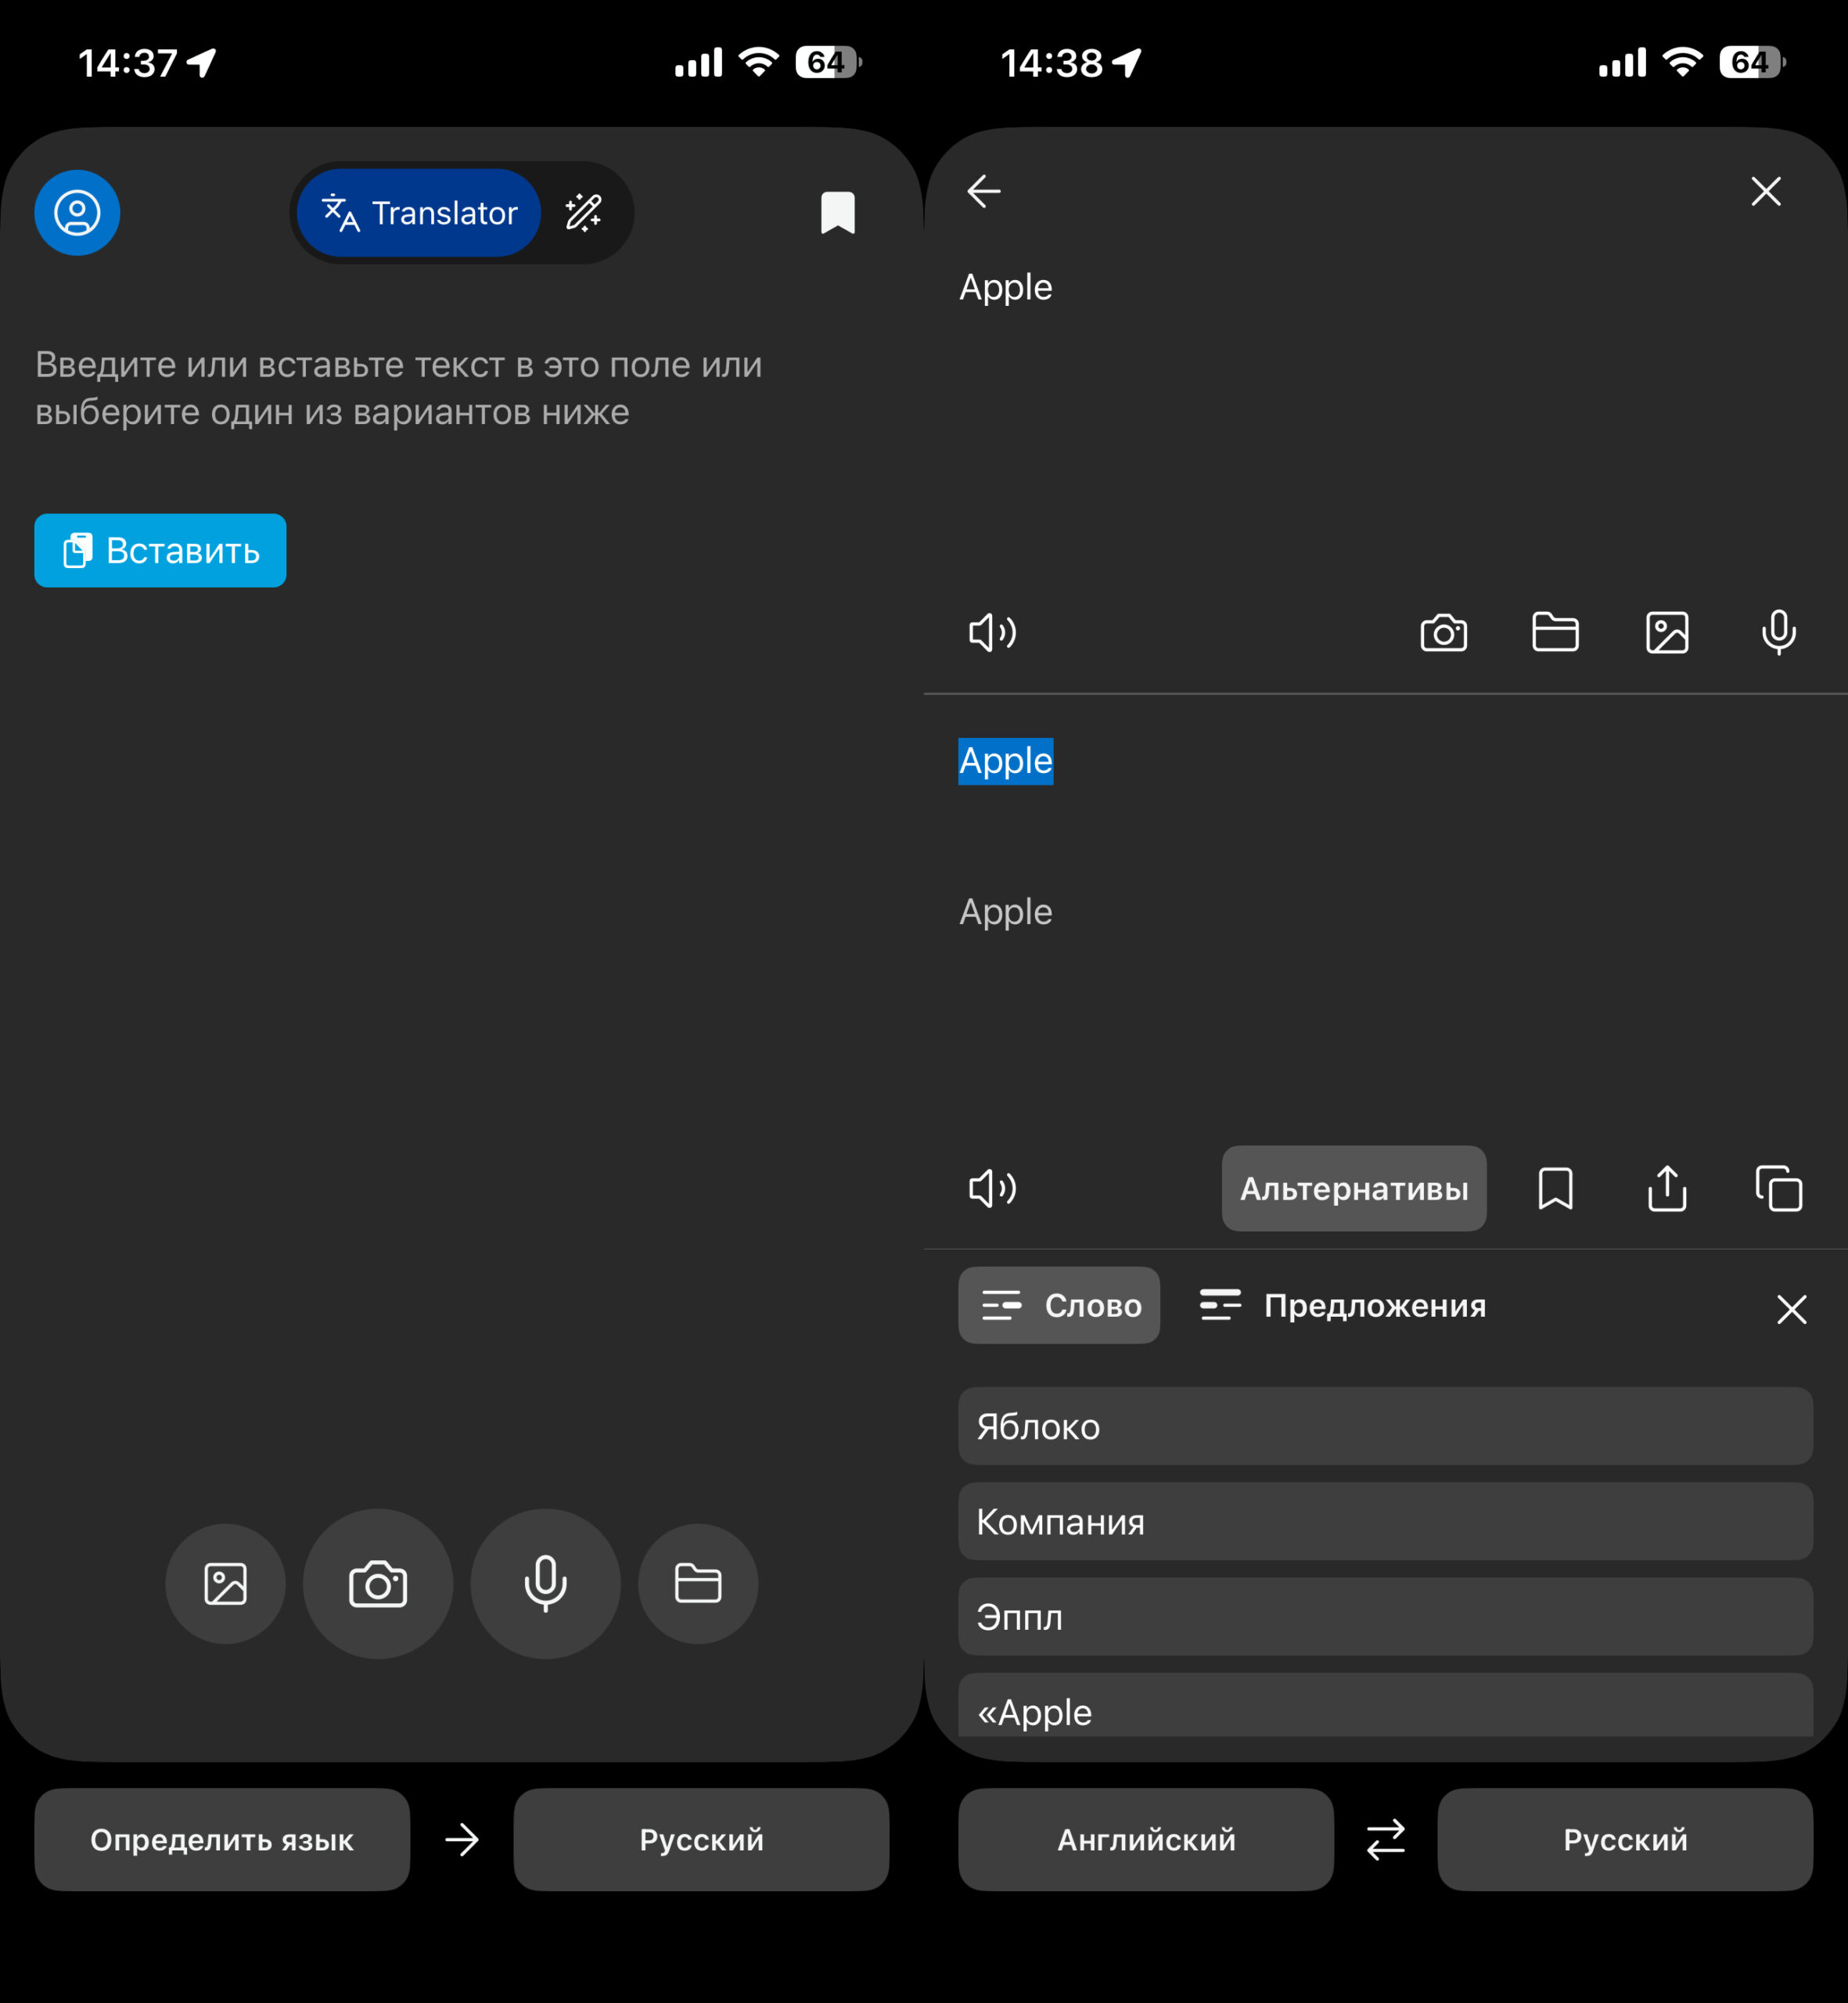Screen dimensions: 1848x2003
Task: Switch to the Слово tab
Action: click(x=1059, y=1305)
